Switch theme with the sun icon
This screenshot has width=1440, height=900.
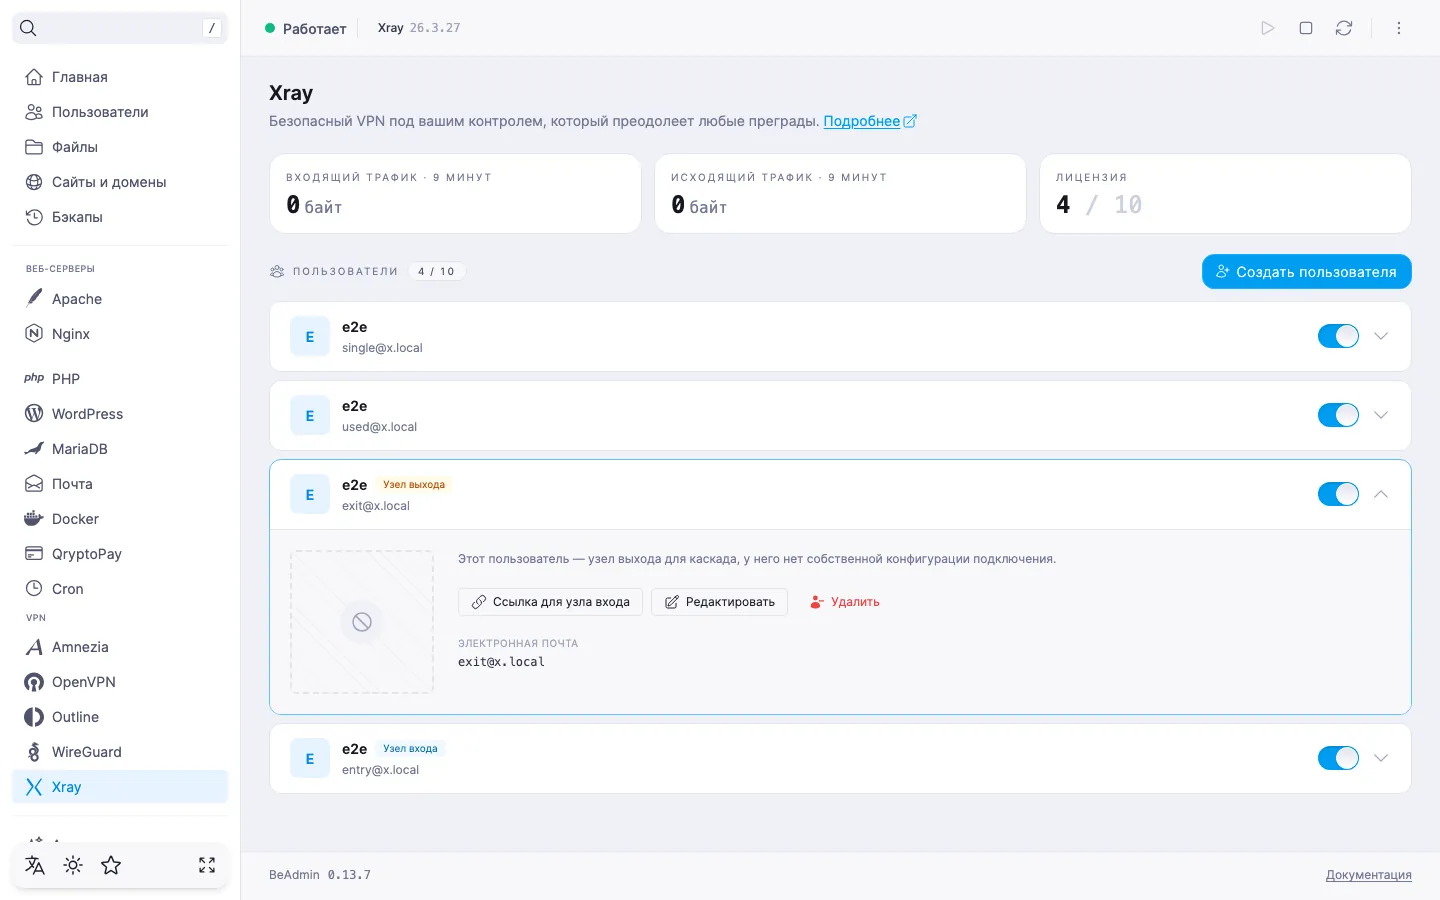73,865
